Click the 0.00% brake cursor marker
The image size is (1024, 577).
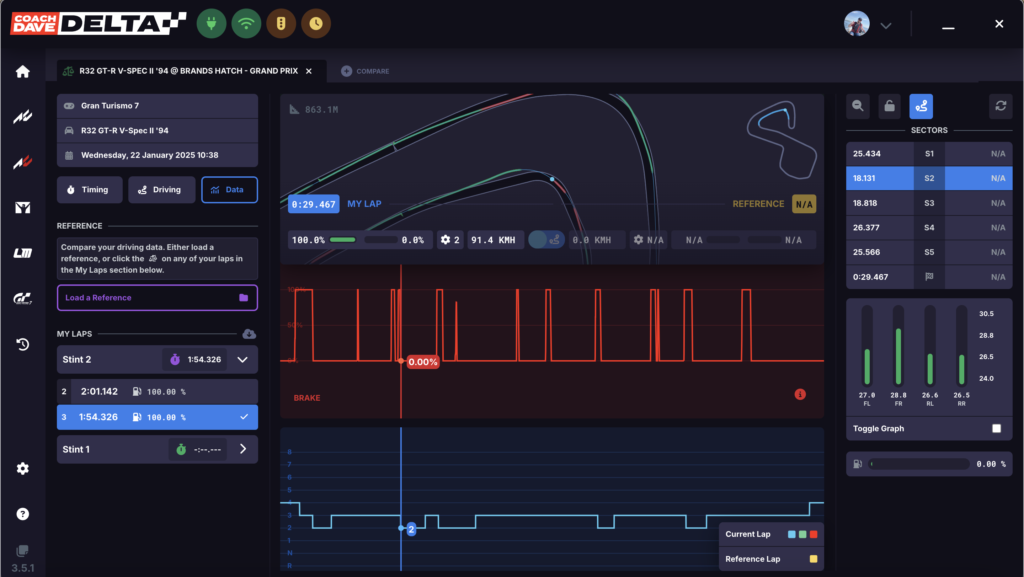click(423, 362)
